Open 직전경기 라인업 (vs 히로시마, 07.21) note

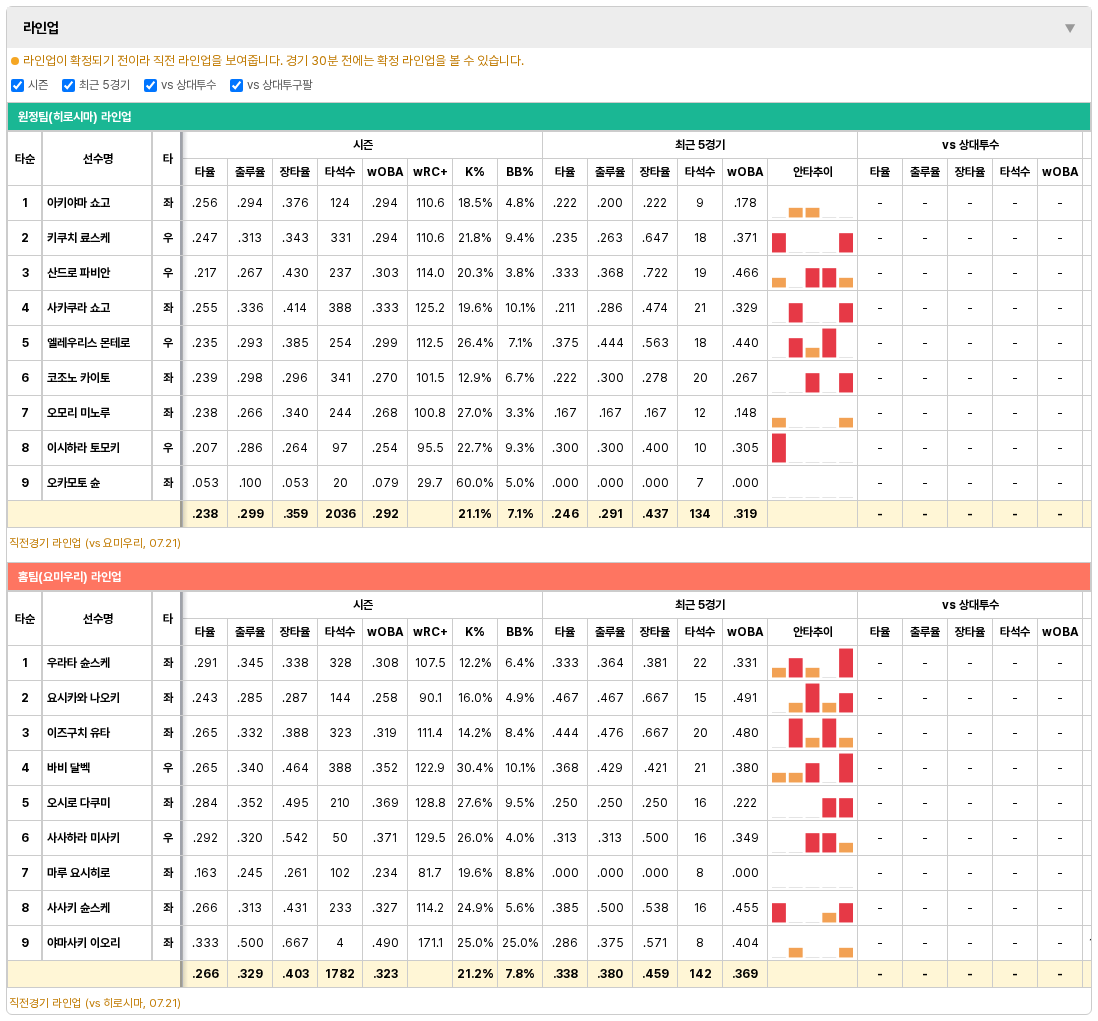95,1003
